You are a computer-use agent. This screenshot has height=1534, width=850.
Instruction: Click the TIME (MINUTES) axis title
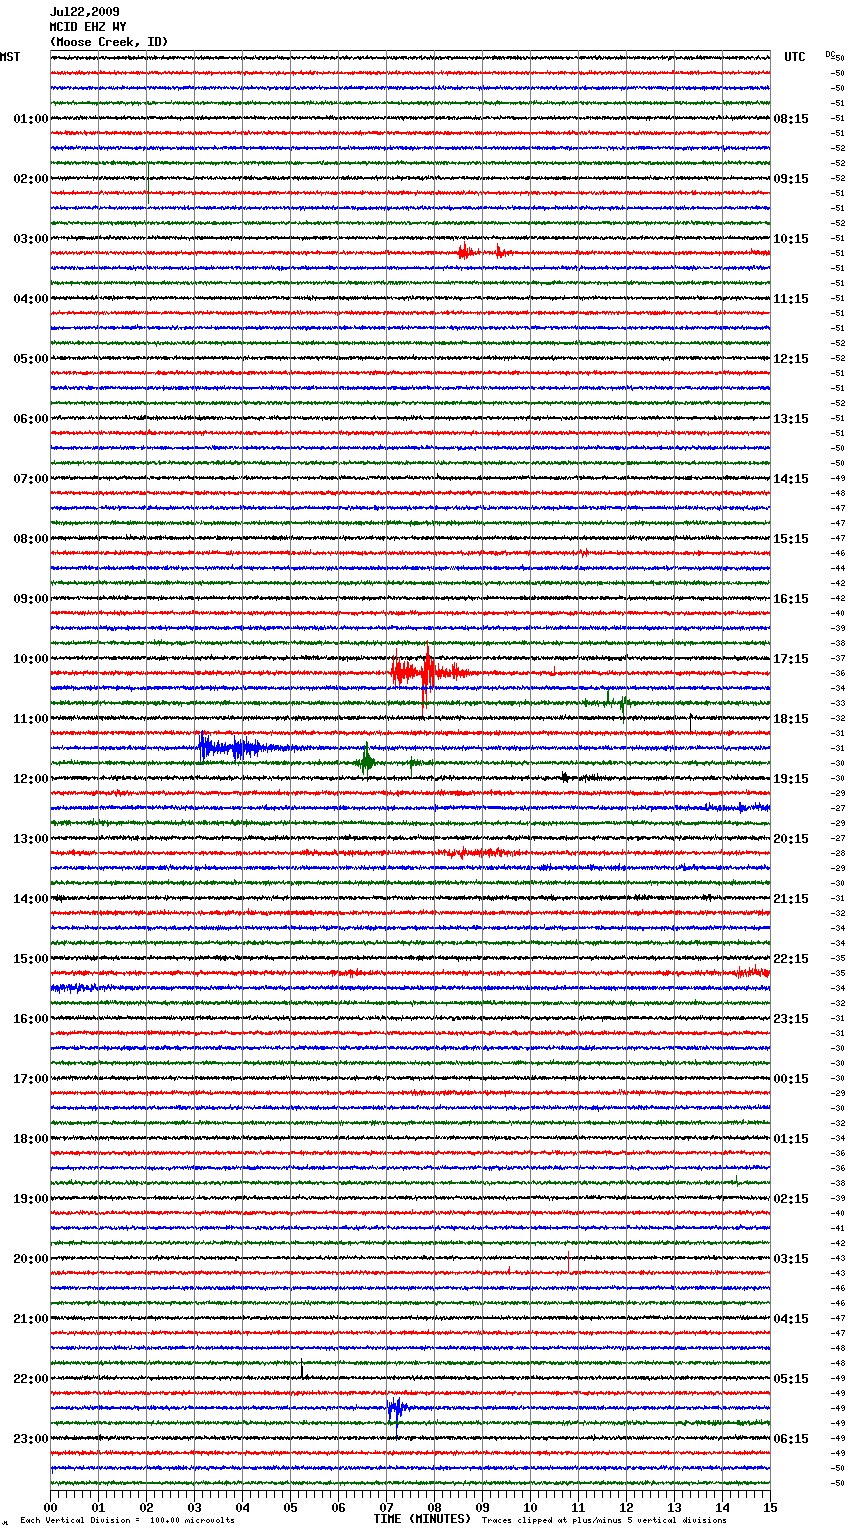point(422,1519)
